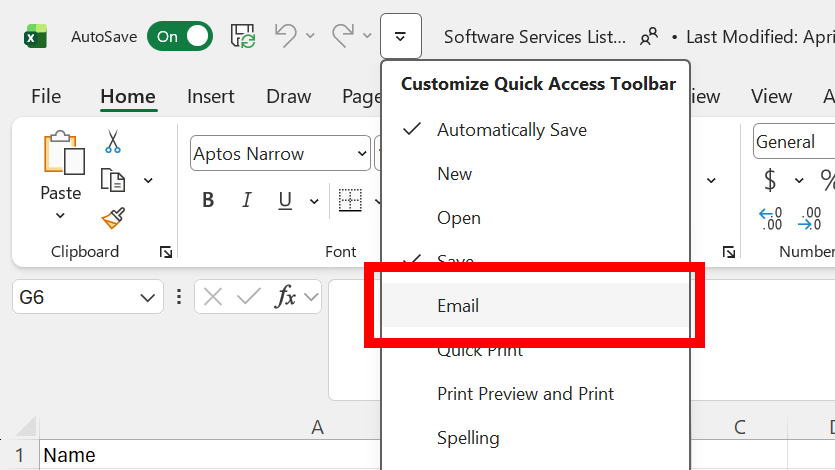Viewport: 835px width, 470px height.
Task: Select Print Preview and Print
Action: pos(536,394)
